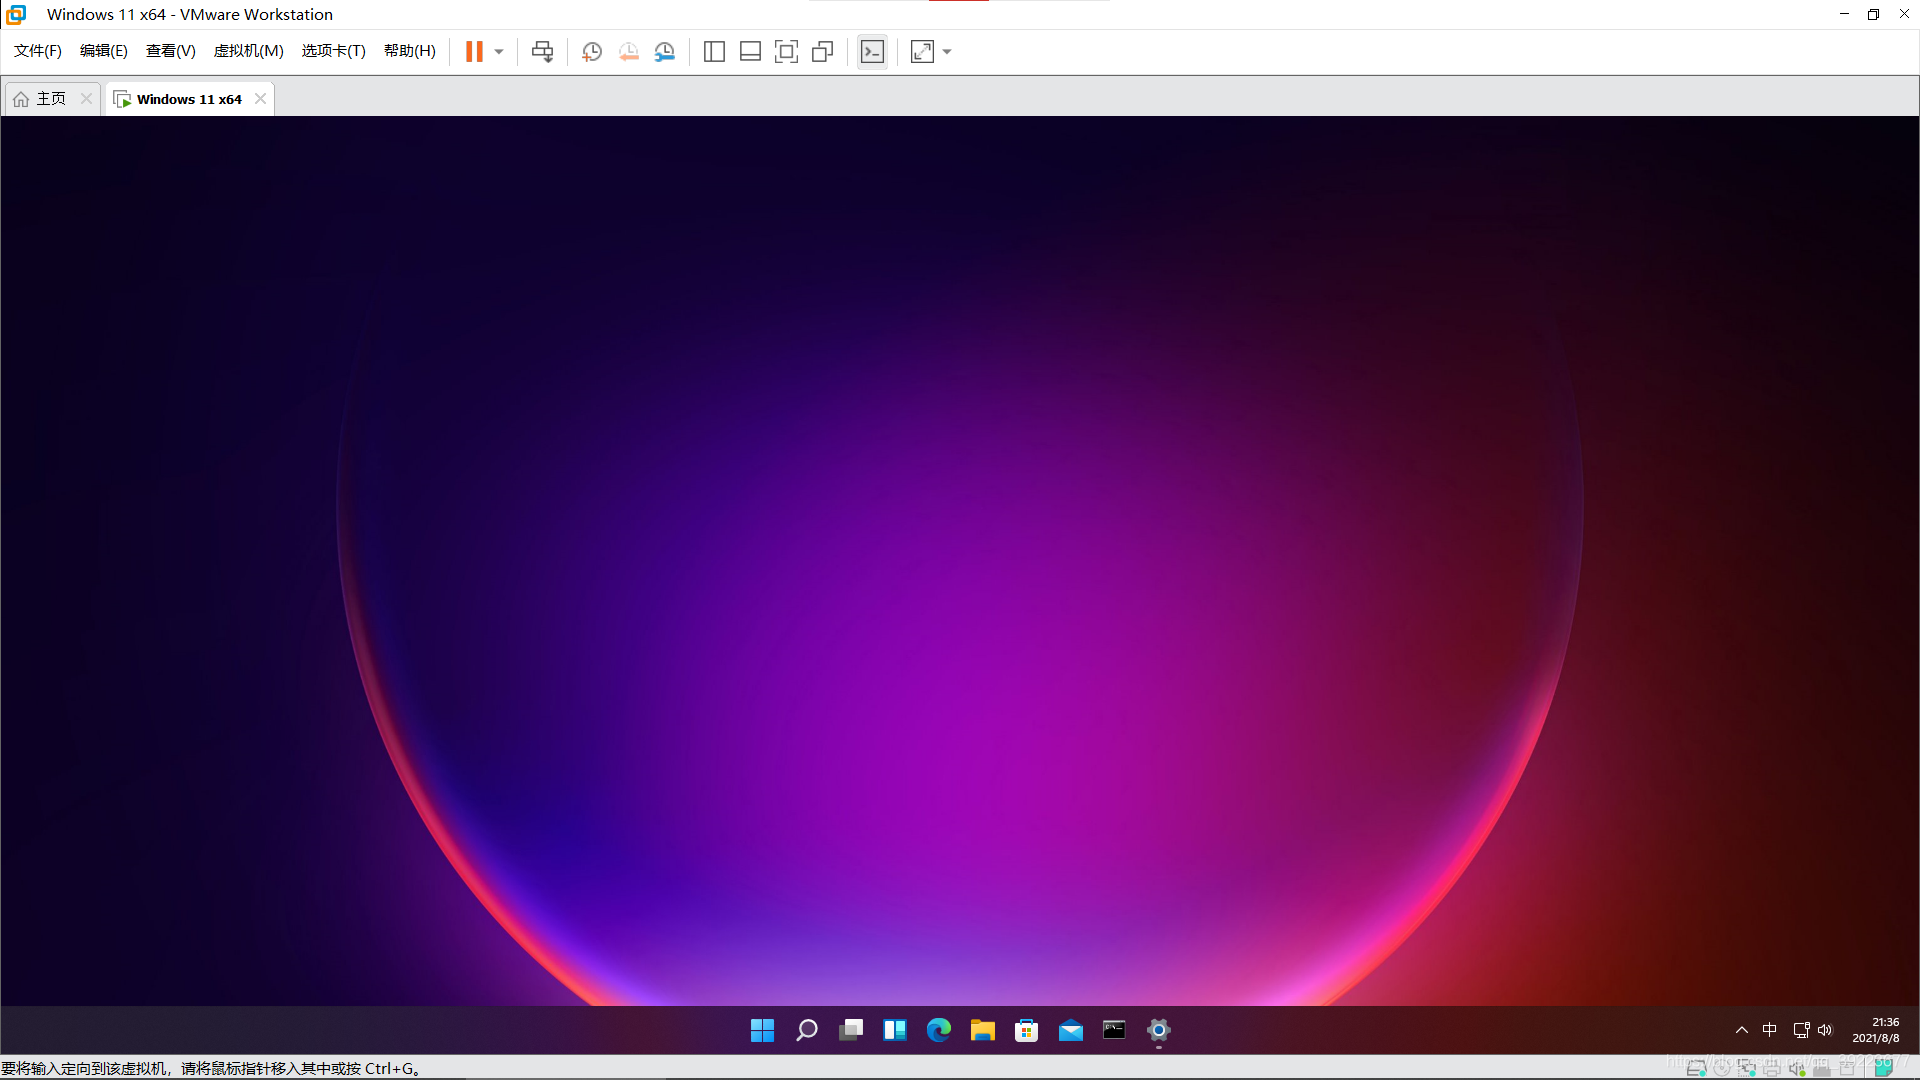Open File Explorer from the taskbar
The width and height of the screenshot is (1920, 1080).
[x=982, y=1030]
